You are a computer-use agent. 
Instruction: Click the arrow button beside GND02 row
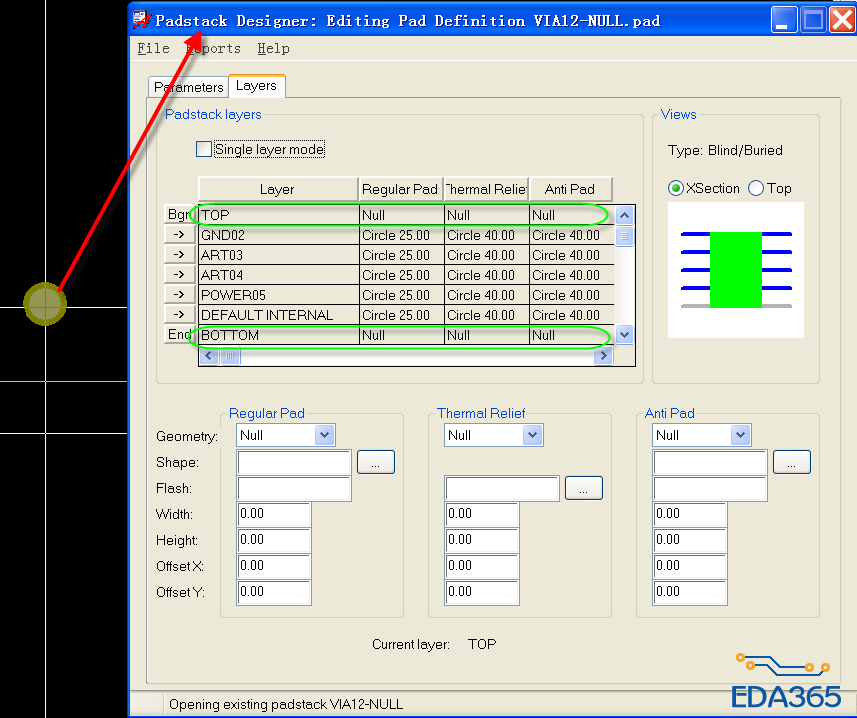180,235
